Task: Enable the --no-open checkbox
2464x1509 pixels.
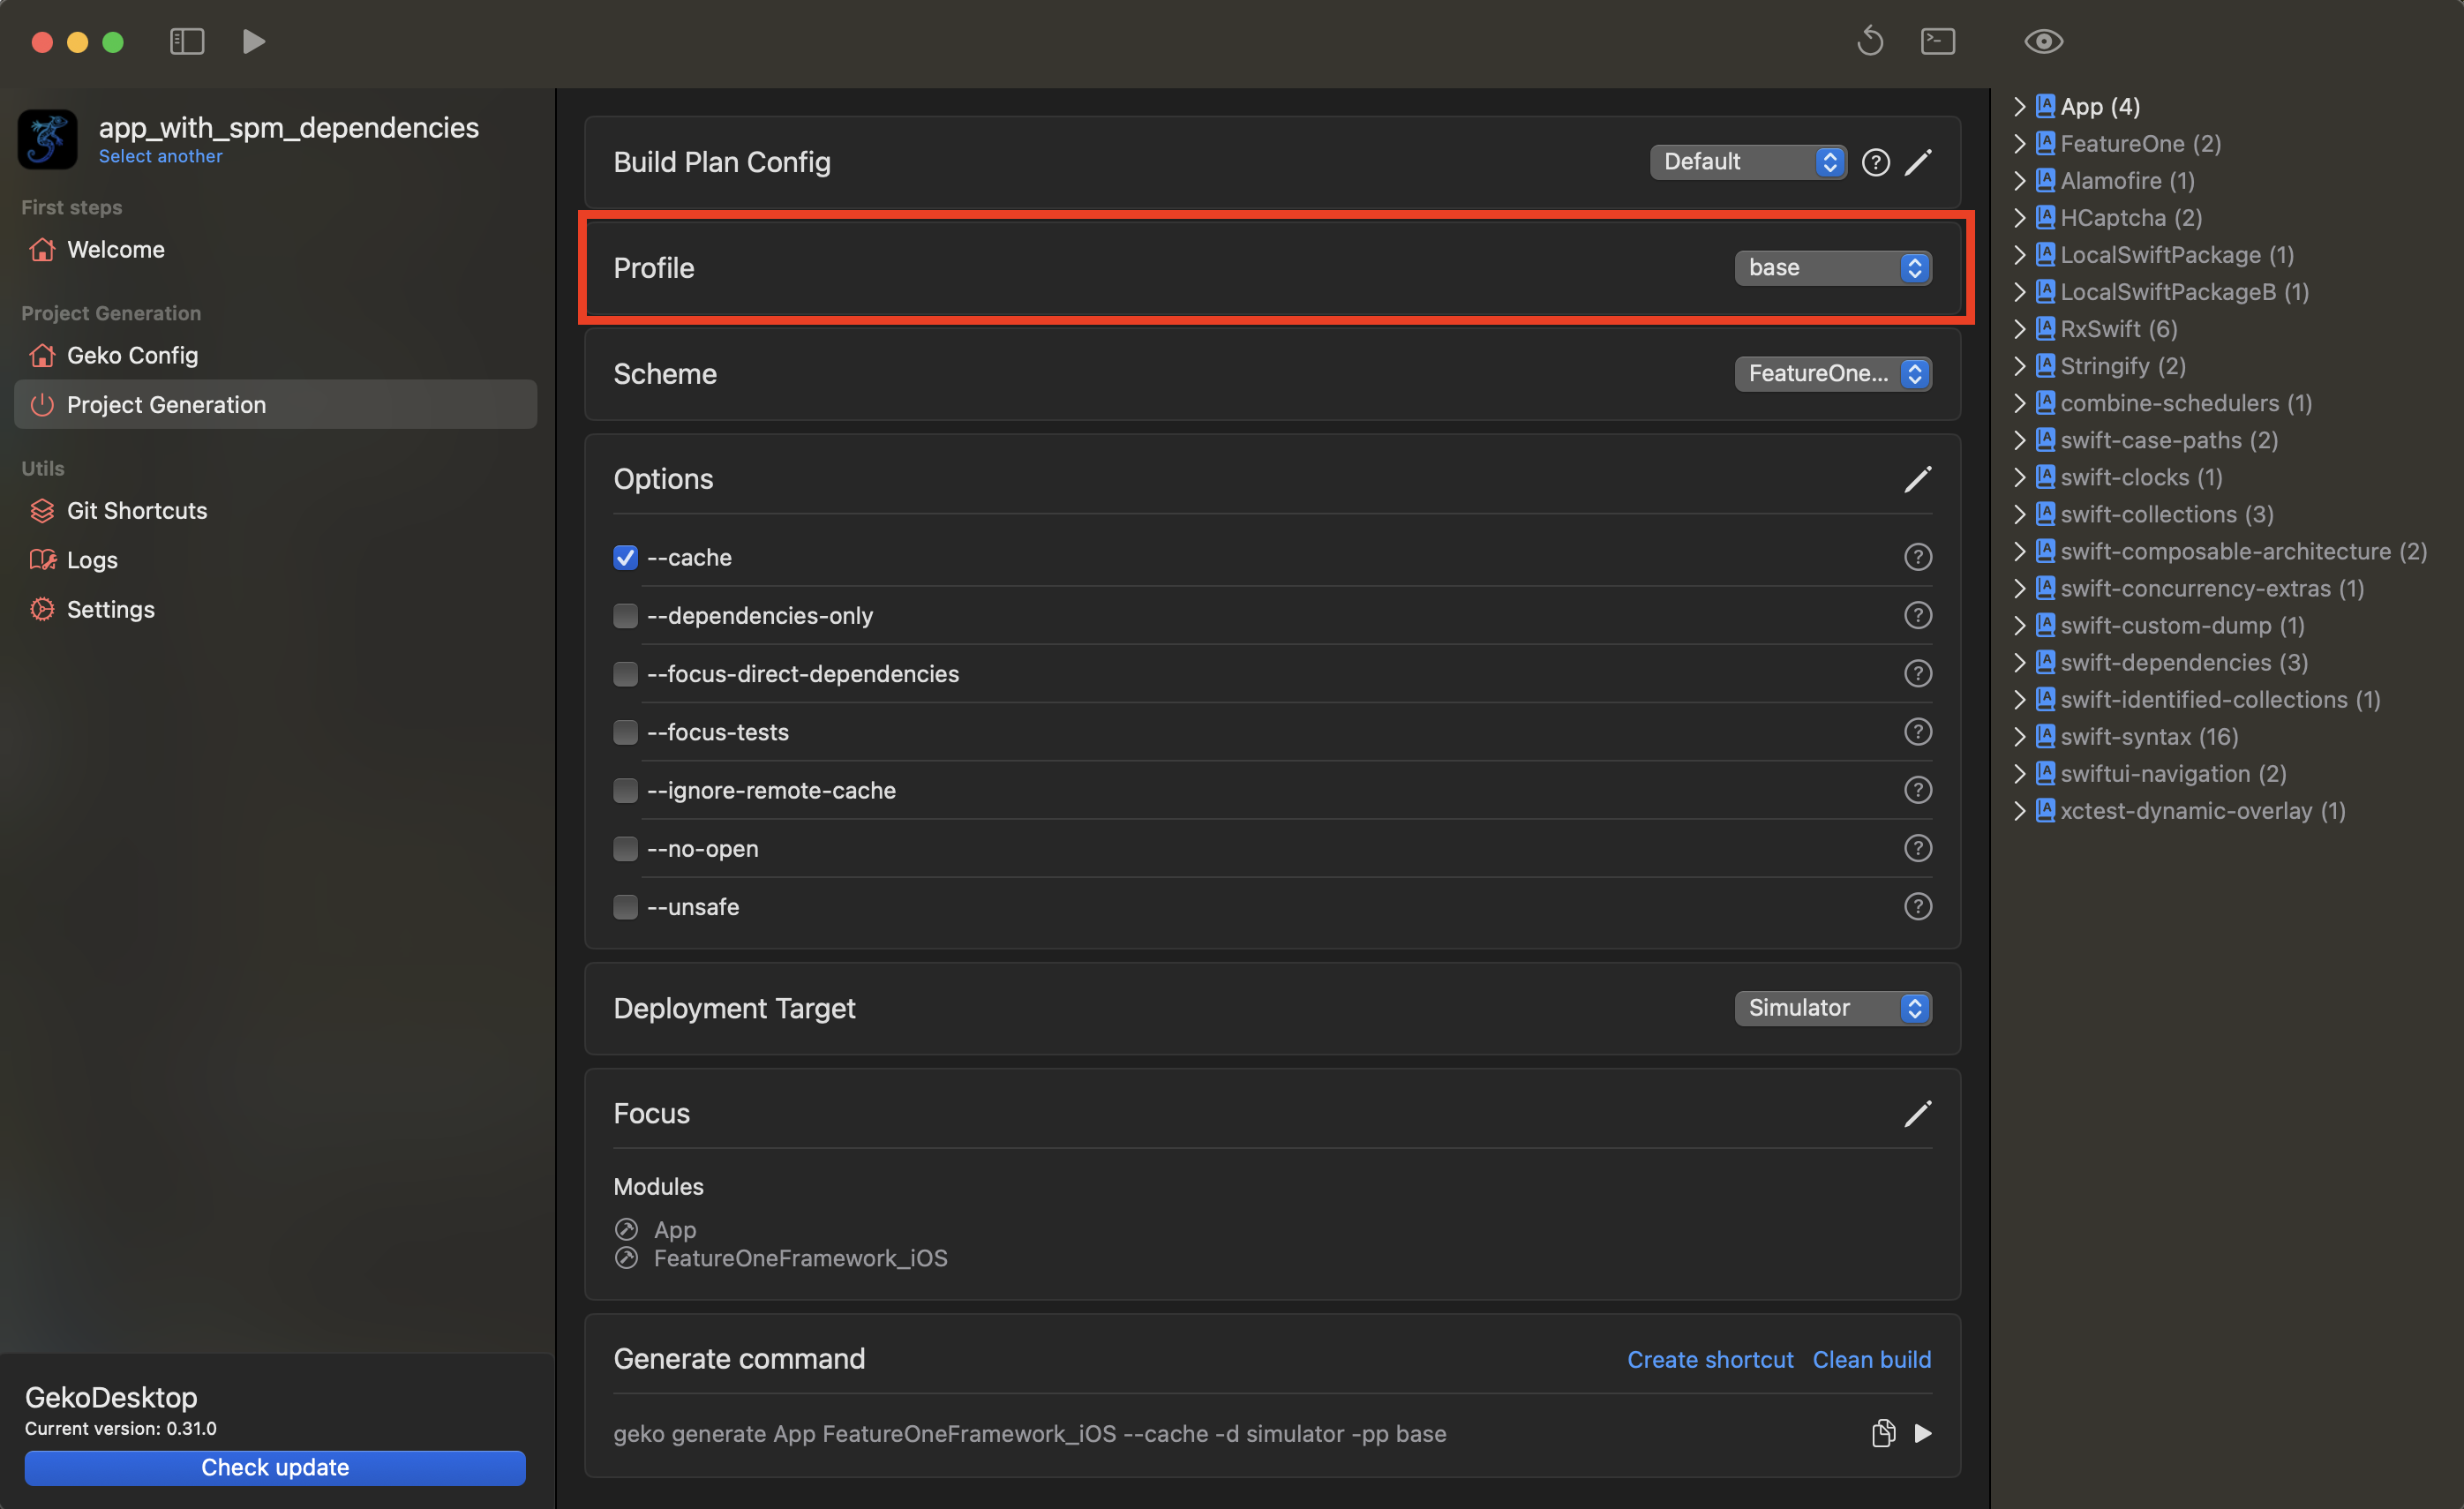Action: pyautogui.click(x=625, y=848)
